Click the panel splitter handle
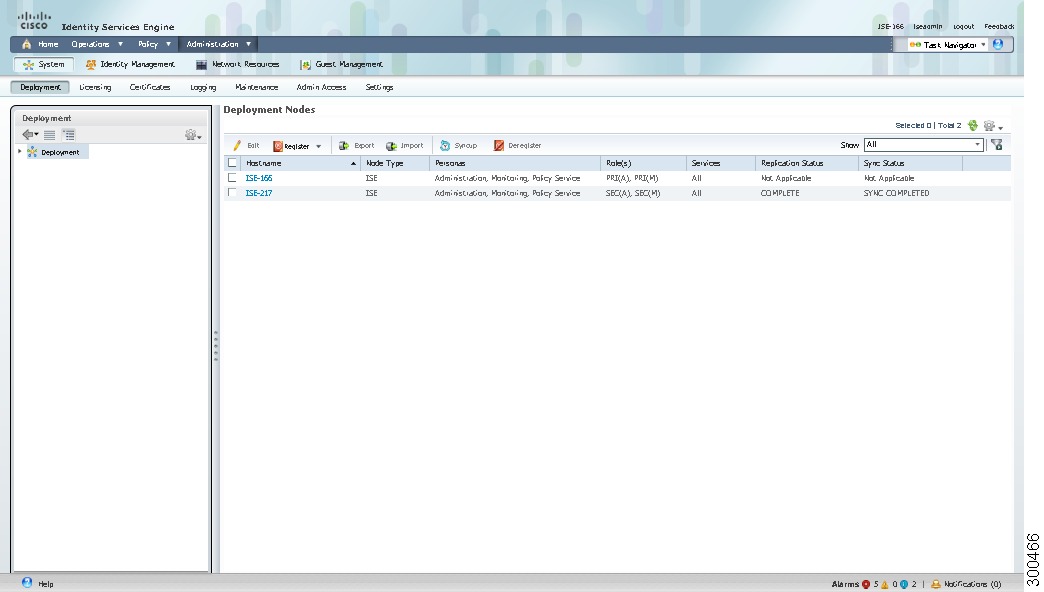Viewport: 1044px width, 592px height. [216, 346]
